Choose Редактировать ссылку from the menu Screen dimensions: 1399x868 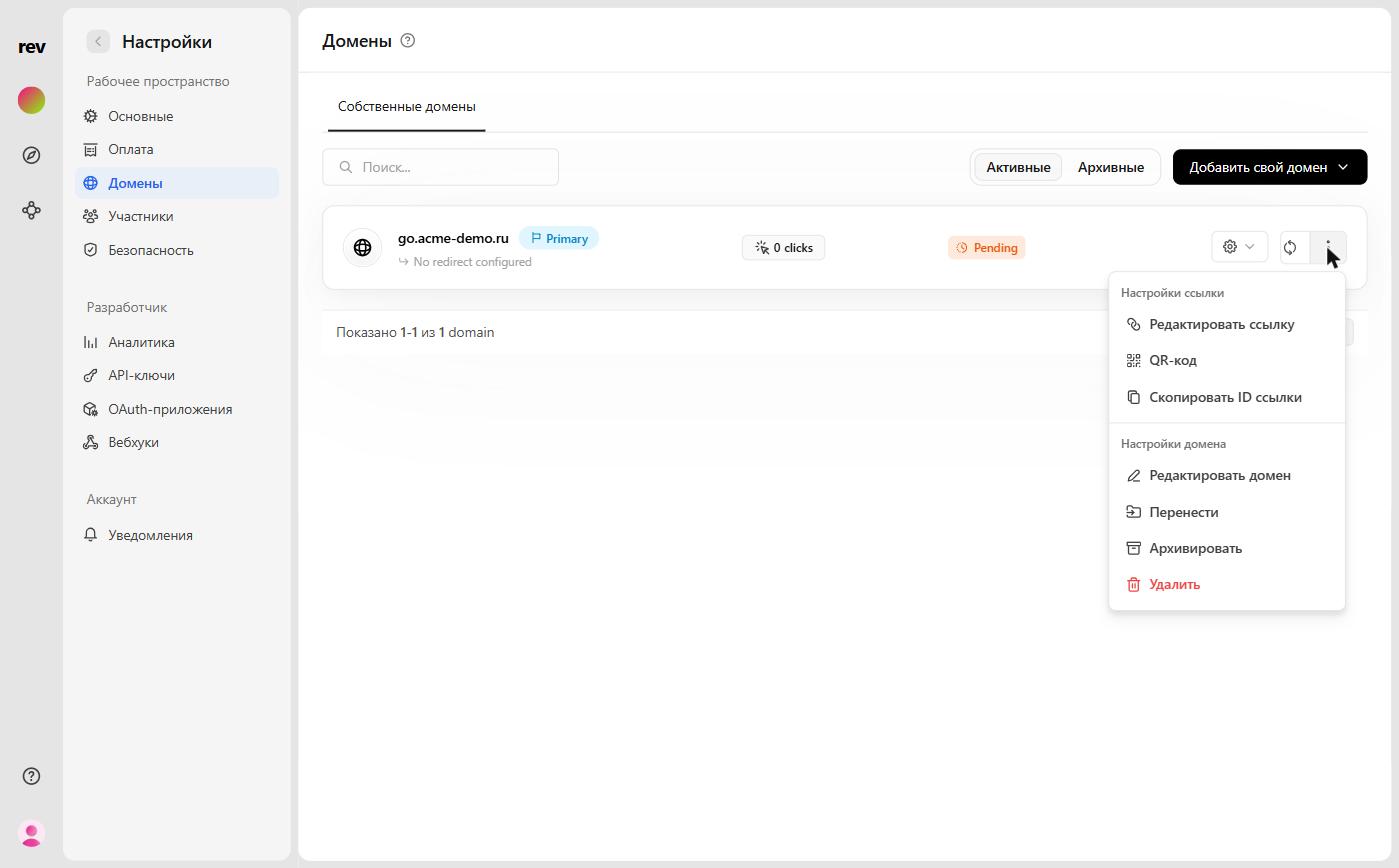click(x=1227, y=324)
